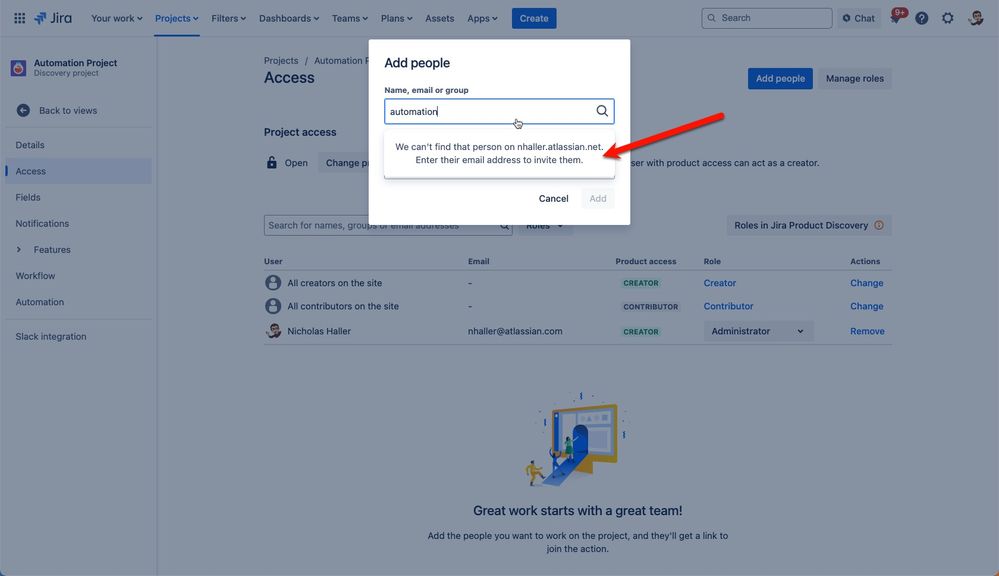The height and width of the screenshot is (576, 999).
Task: Click the Automation Project title in sidebar
Action: (75, 62)
